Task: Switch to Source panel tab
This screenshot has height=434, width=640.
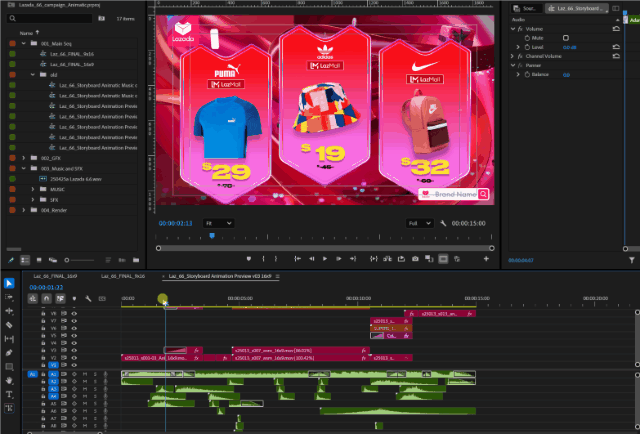Action: (x=529, y=8)
